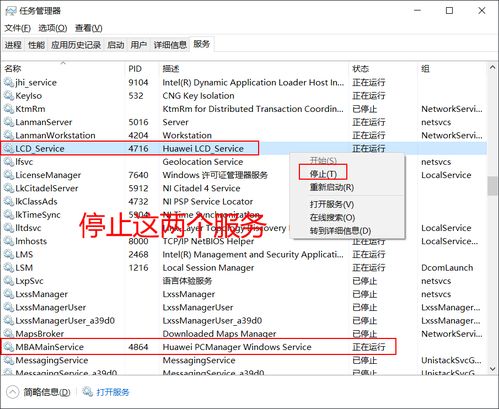Click the service icon beside LxpSvc
Image resolution: width=499 pixels, height=409 pixels.
tap(9, 281)
